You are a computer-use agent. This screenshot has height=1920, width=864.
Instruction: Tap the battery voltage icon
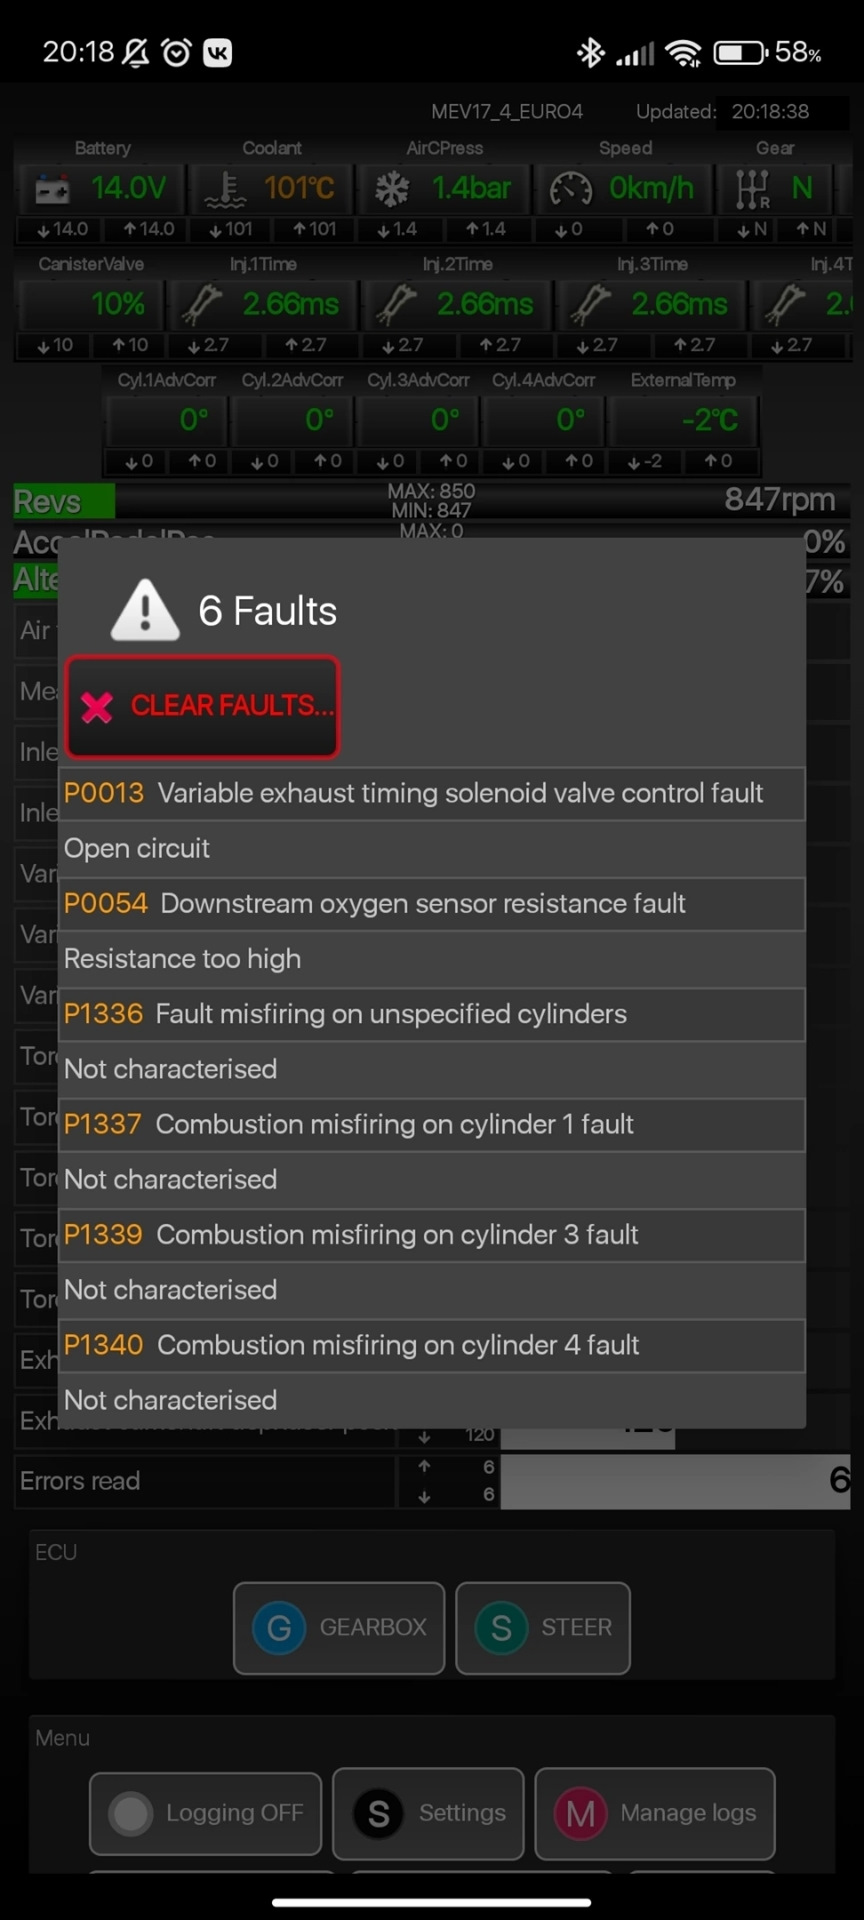point(52,189)
